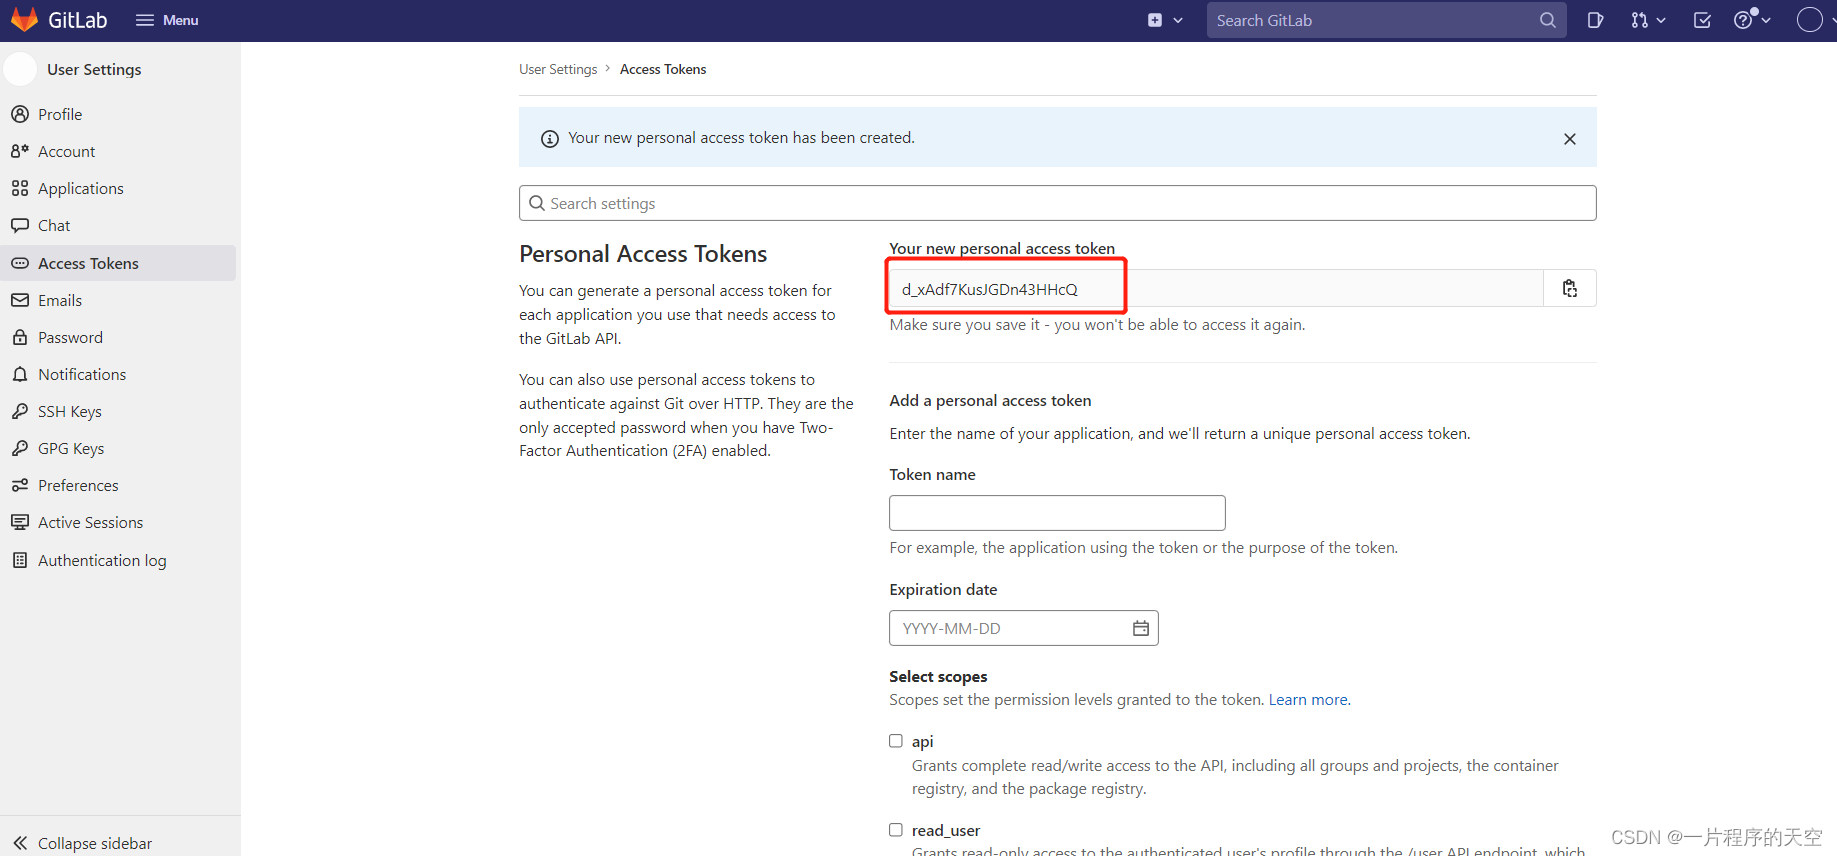Viewport: 1837px width, 856px height.
Task: Open the Menu hamburger button
Action: click(x=167, y=20)
